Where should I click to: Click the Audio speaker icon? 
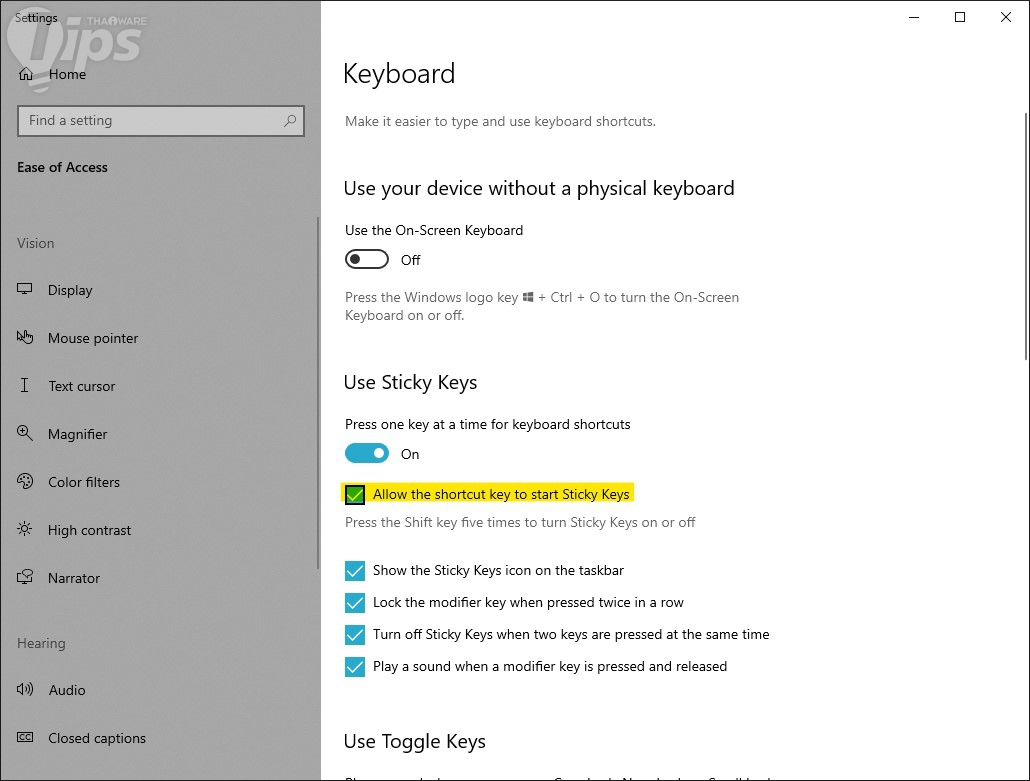pyautogui.click(x=26, y=690)
